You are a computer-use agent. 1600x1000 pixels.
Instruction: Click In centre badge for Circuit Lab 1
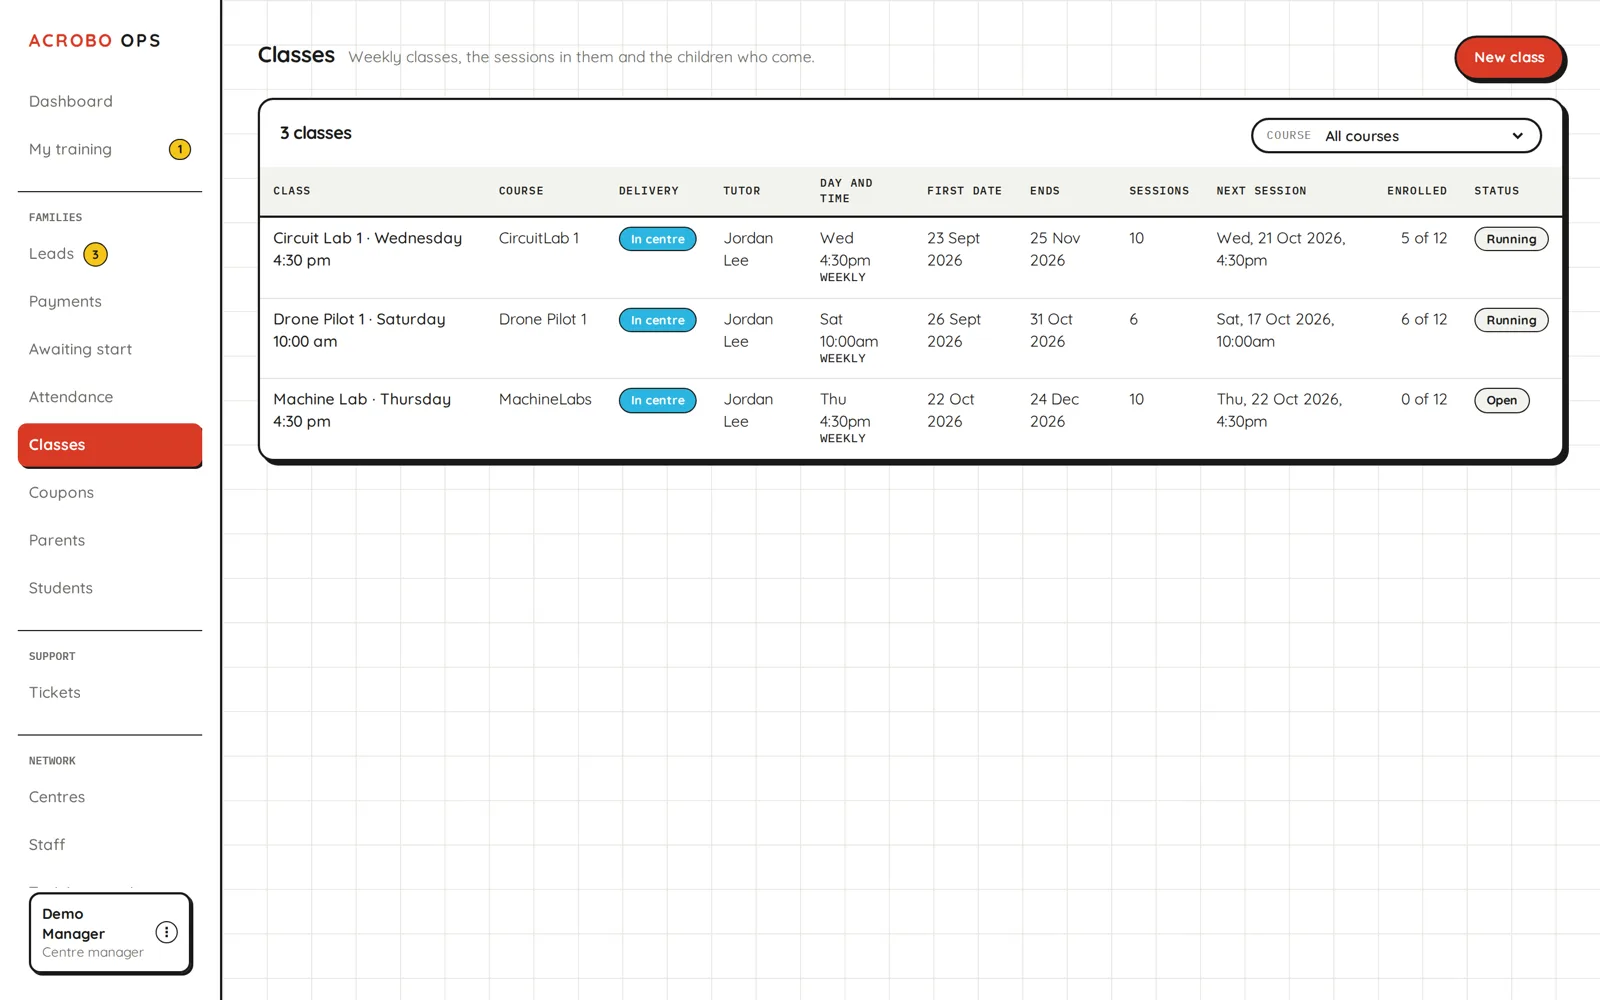click(x=657, y=239)
